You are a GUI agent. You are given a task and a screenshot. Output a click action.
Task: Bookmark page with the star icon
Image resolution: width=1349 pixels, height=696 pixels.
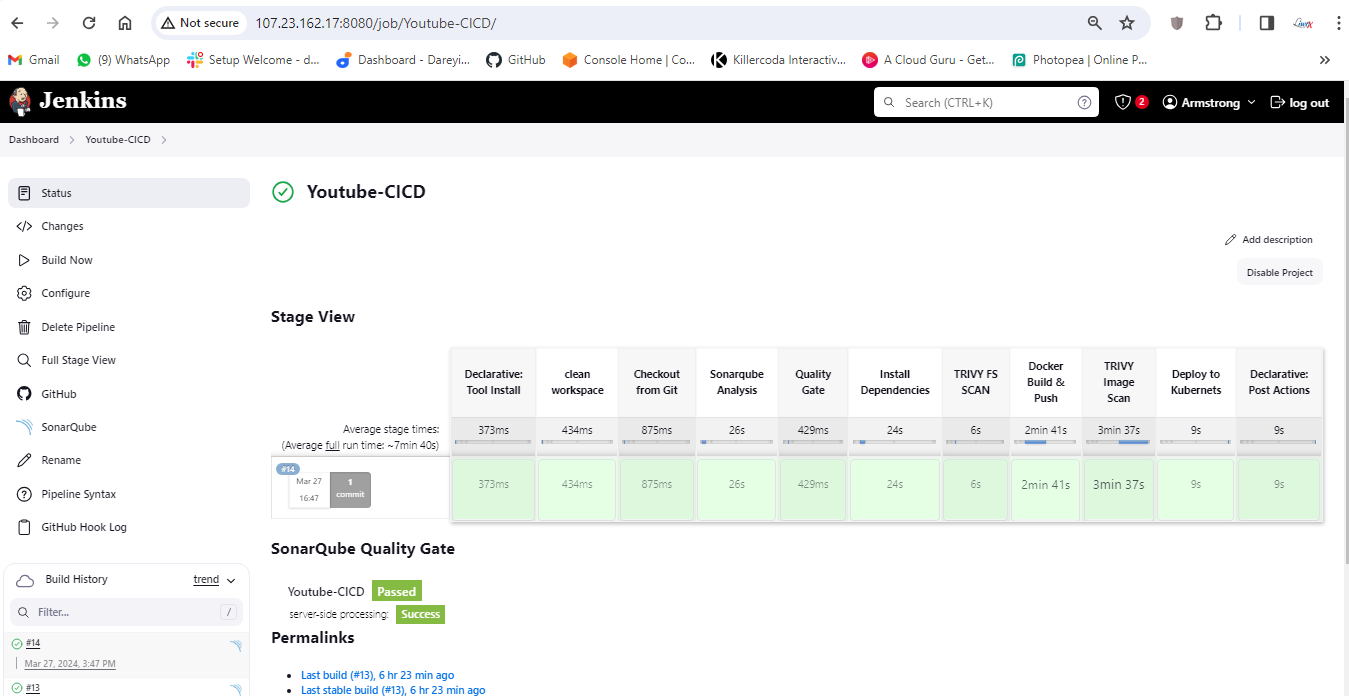click(x=1127, y=23)
